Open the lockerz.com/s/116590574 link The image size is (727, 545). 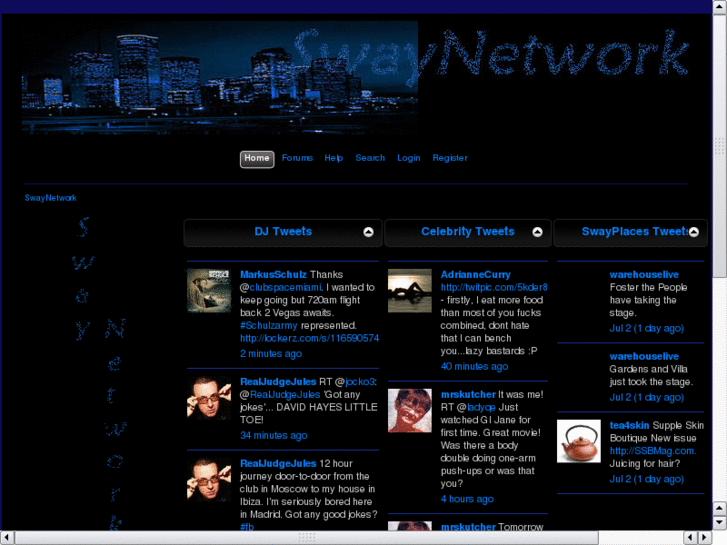pos(309,339)
